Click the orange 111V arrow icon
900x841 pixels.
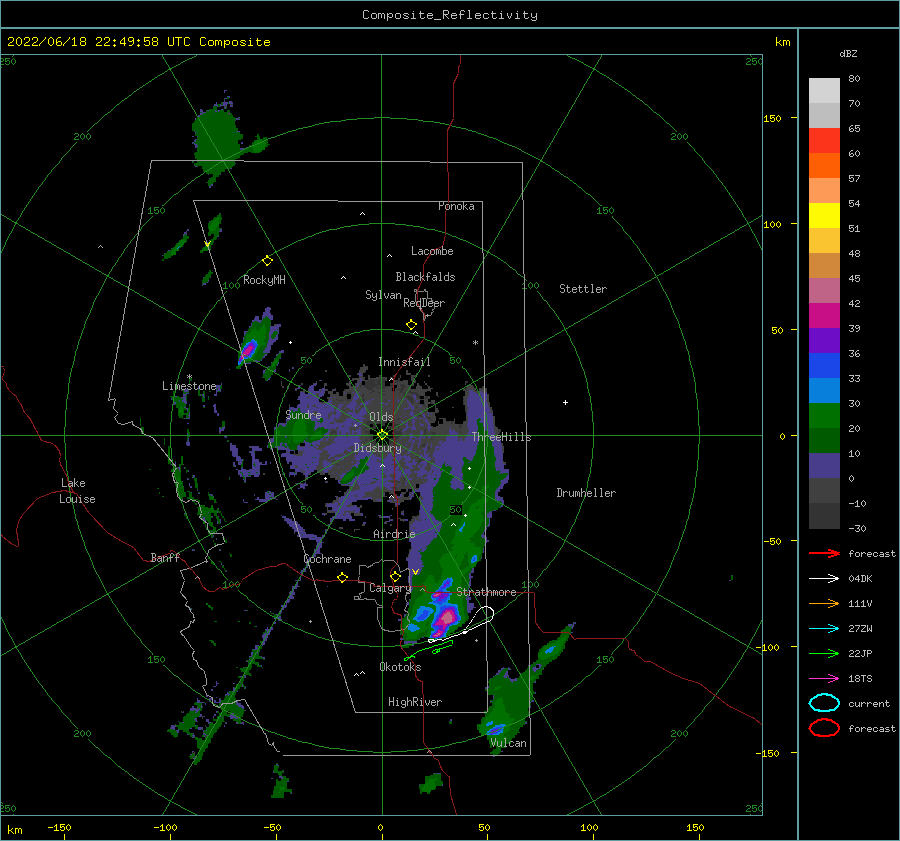pos(824,603)
